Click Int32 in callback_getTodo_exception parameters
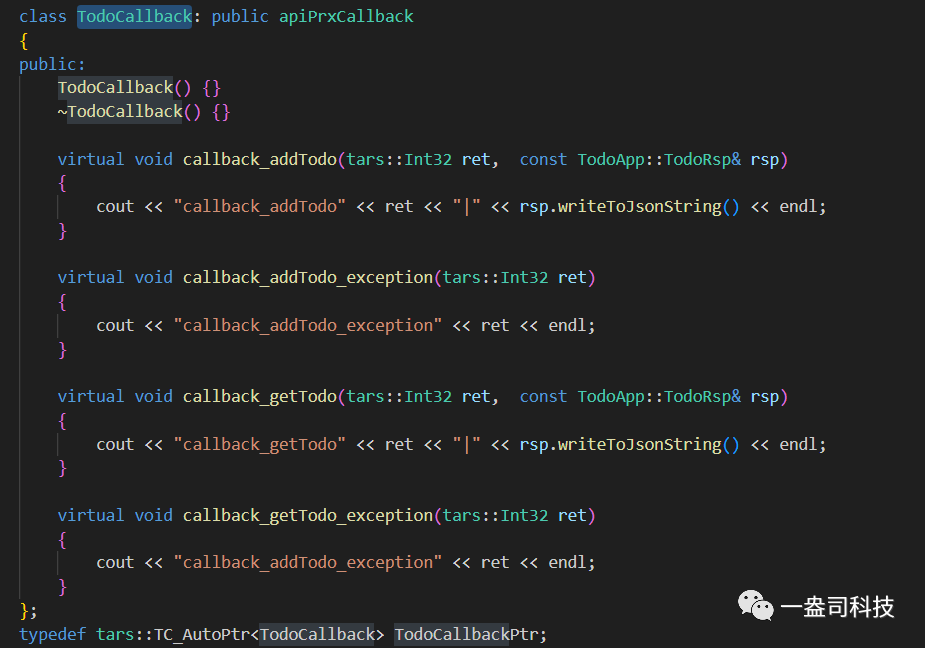This screenshot has height=648, width=925. click(x=524, y=515)
